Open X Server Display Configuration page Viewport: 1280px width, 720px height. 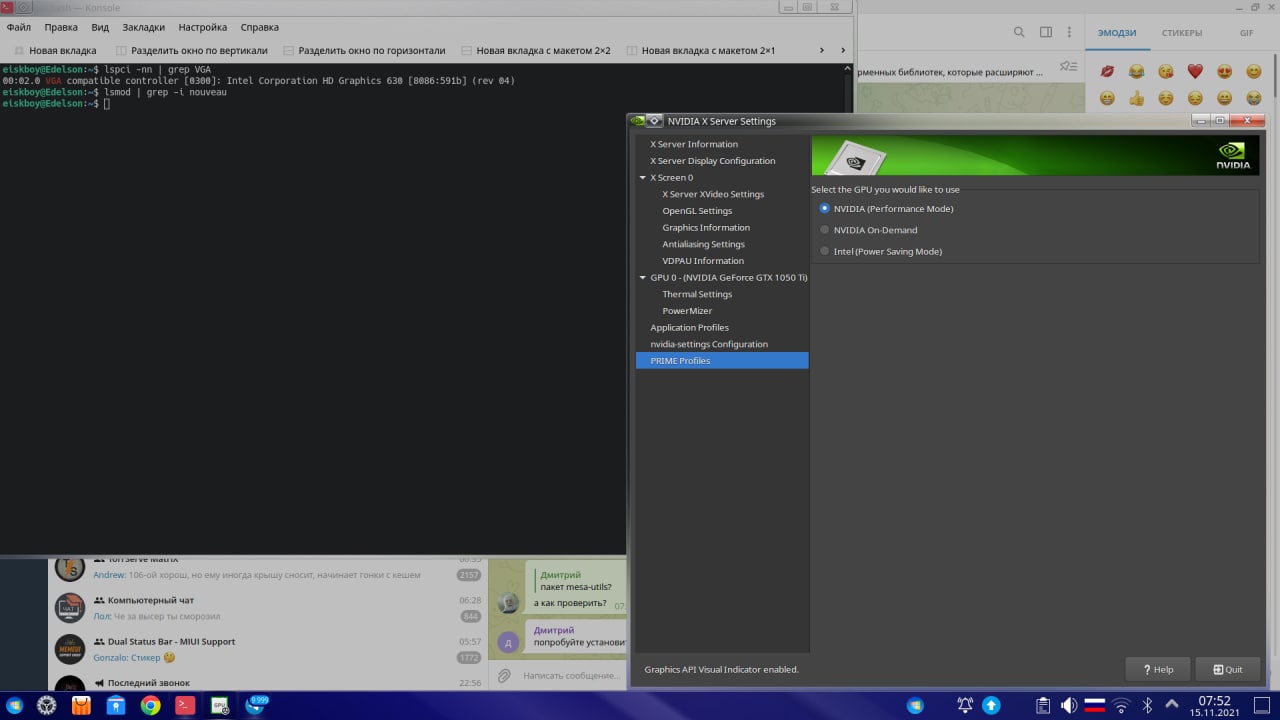tap(712, 161)
